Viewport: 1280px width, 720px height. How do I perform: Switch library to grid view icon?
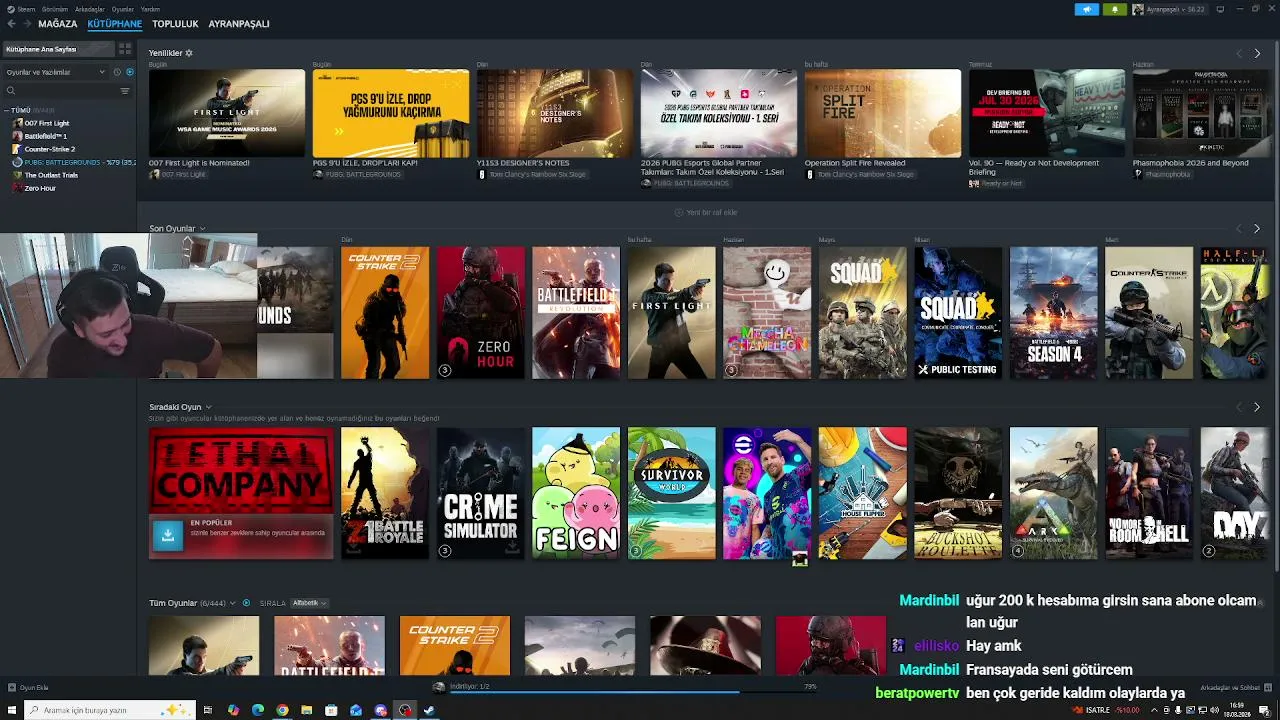pyautogui.click(x=125, y=49)
